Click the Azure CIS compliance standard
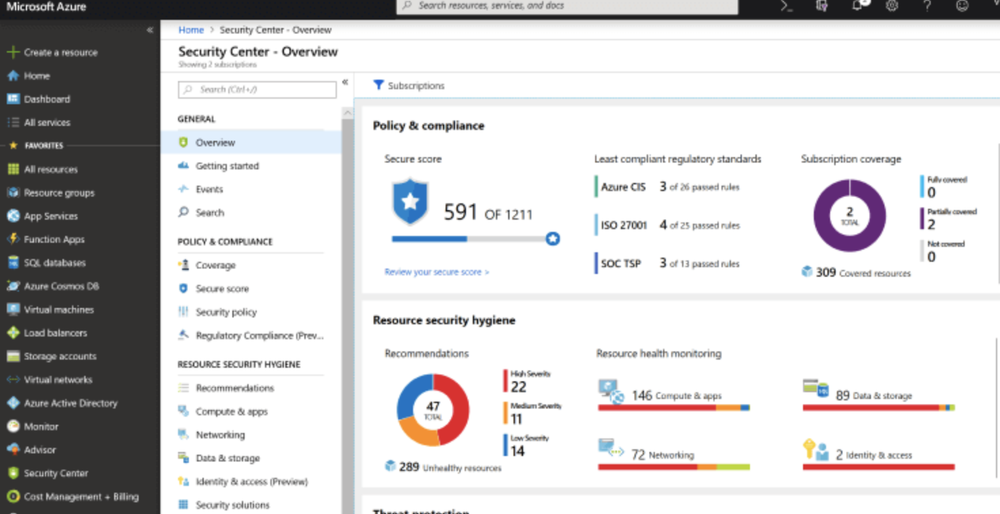Viewport: 1000px width, 514px height. tap(667, 187)
